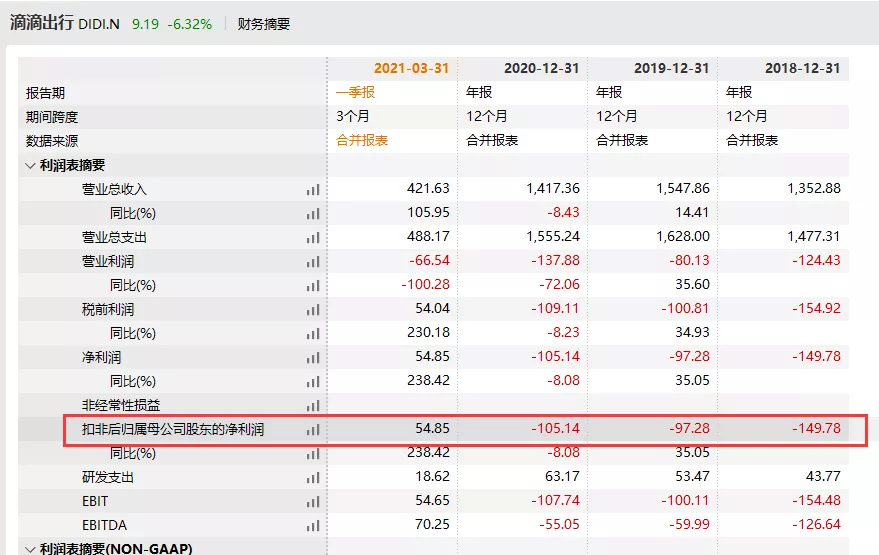
Task: Select the 营业利润 row label
Action: click(x=108, y=262)
